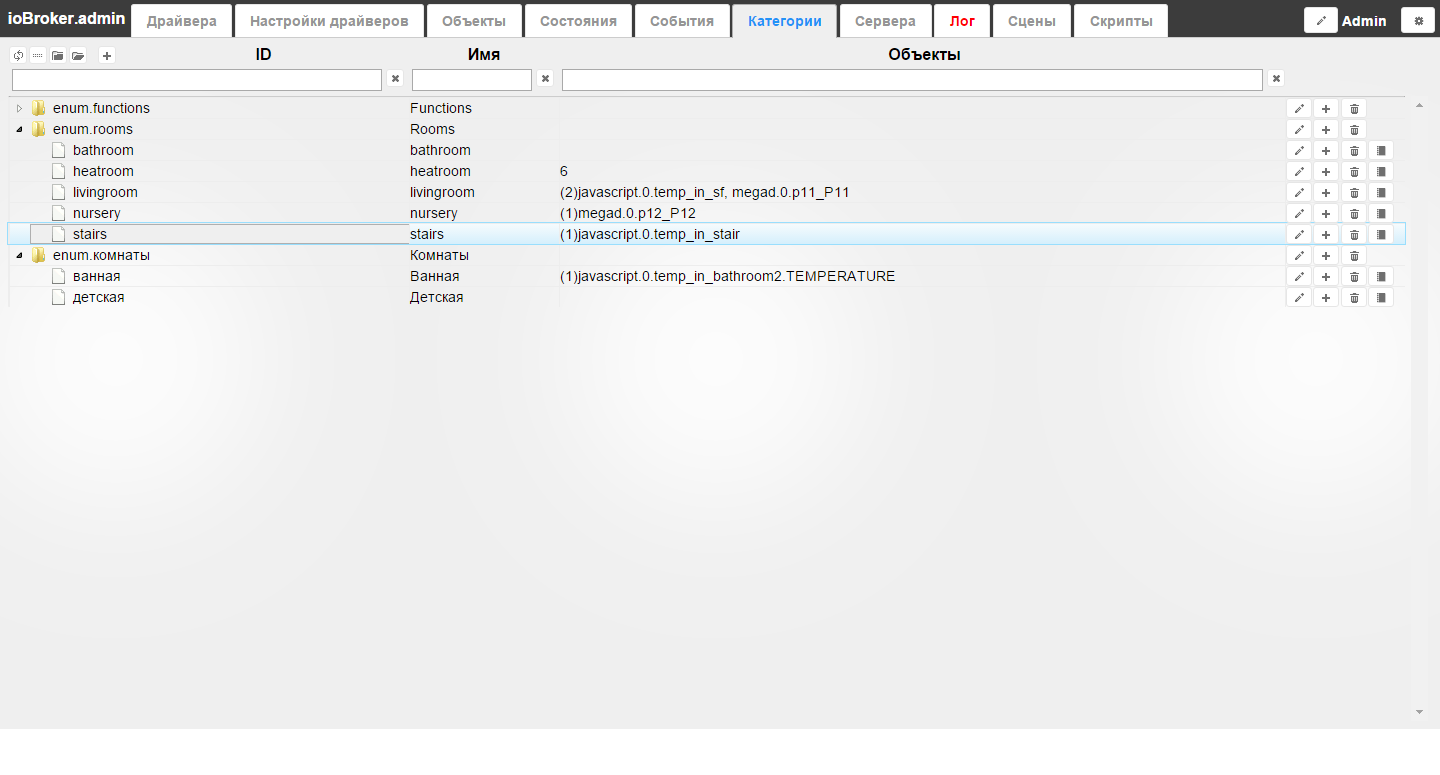Select the Категории tab

pos(785,21)
